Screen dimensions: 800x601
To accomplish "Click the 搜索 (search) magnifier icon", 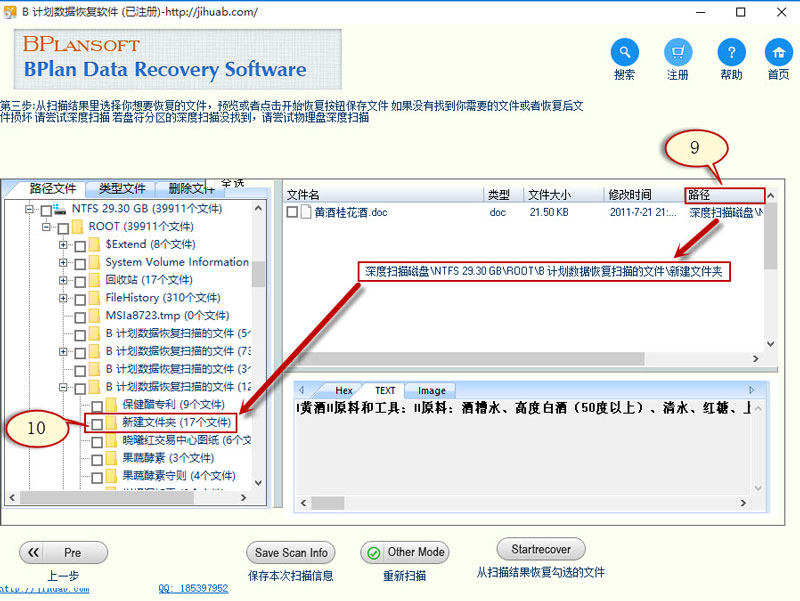I will (x=625, y=53).
